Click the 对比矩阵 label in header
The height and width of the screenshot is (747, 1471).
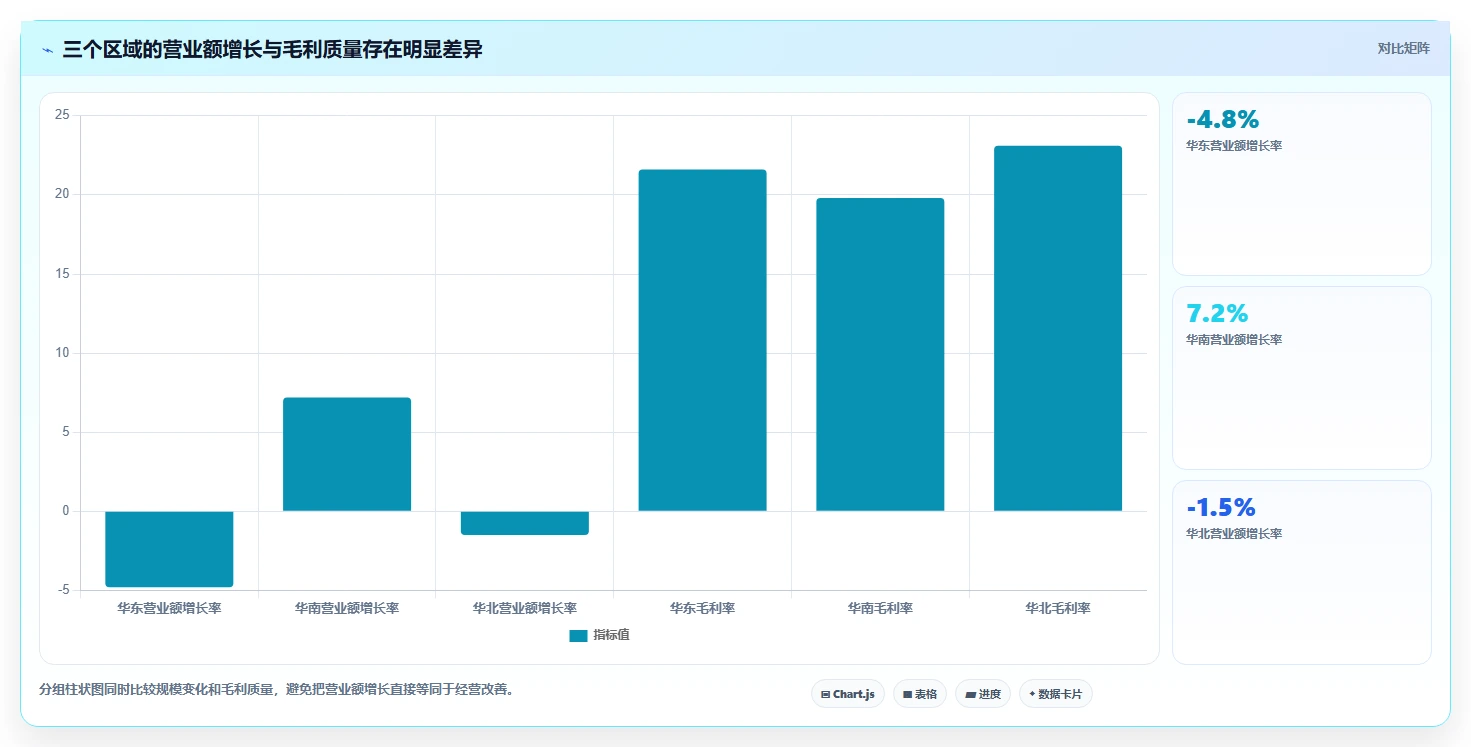pos(1403,48)
